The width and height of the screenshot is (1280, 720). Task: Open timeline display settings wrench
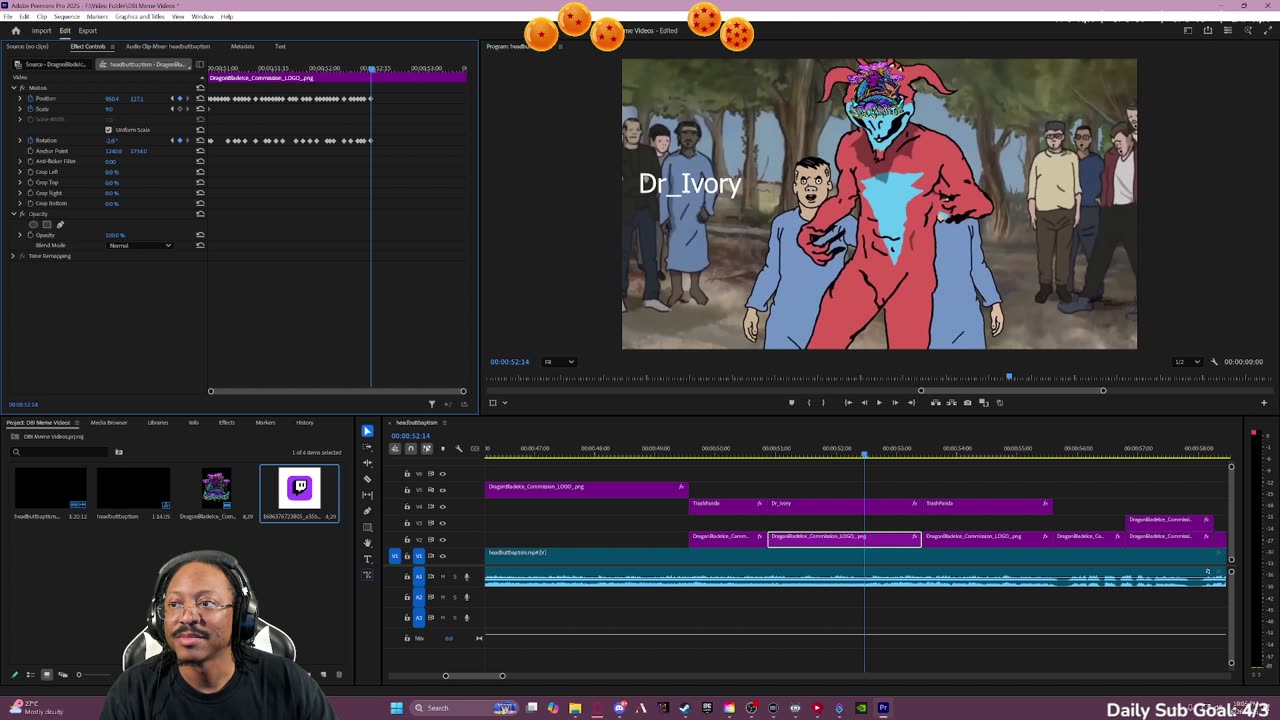coord(459,448)
